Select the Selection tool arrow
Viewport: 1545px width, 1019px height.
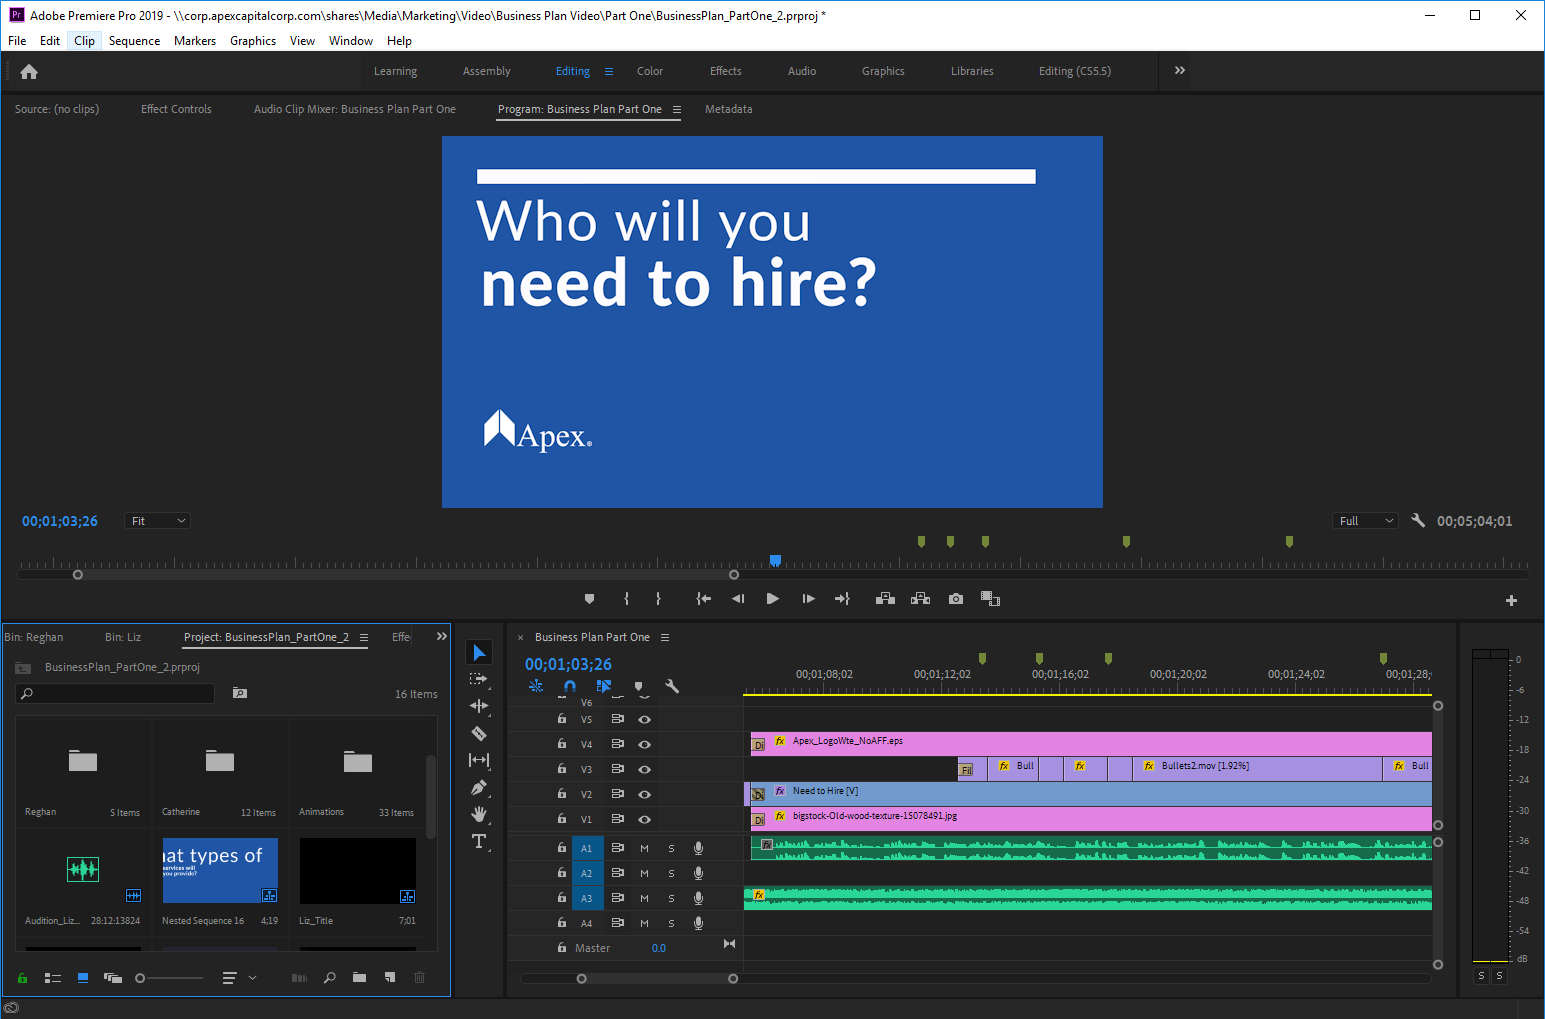[479, 652]
